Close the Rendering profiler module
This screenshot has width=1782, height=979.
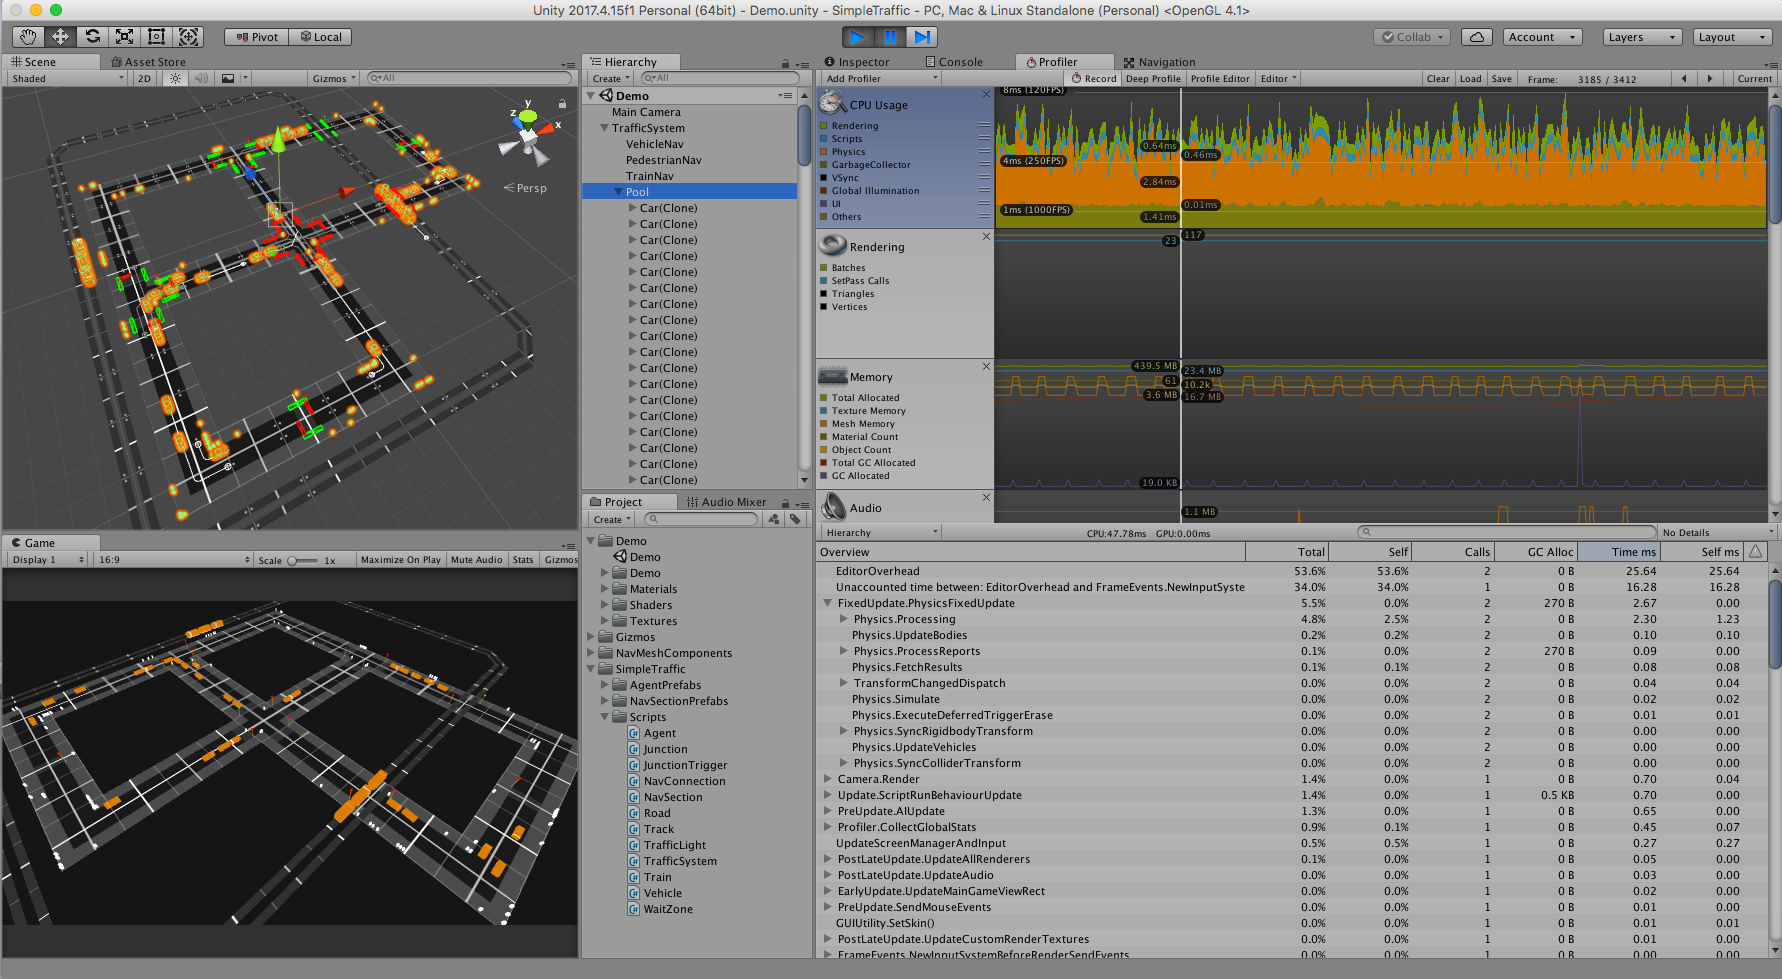pyautogui.click(x=986, y=237)
